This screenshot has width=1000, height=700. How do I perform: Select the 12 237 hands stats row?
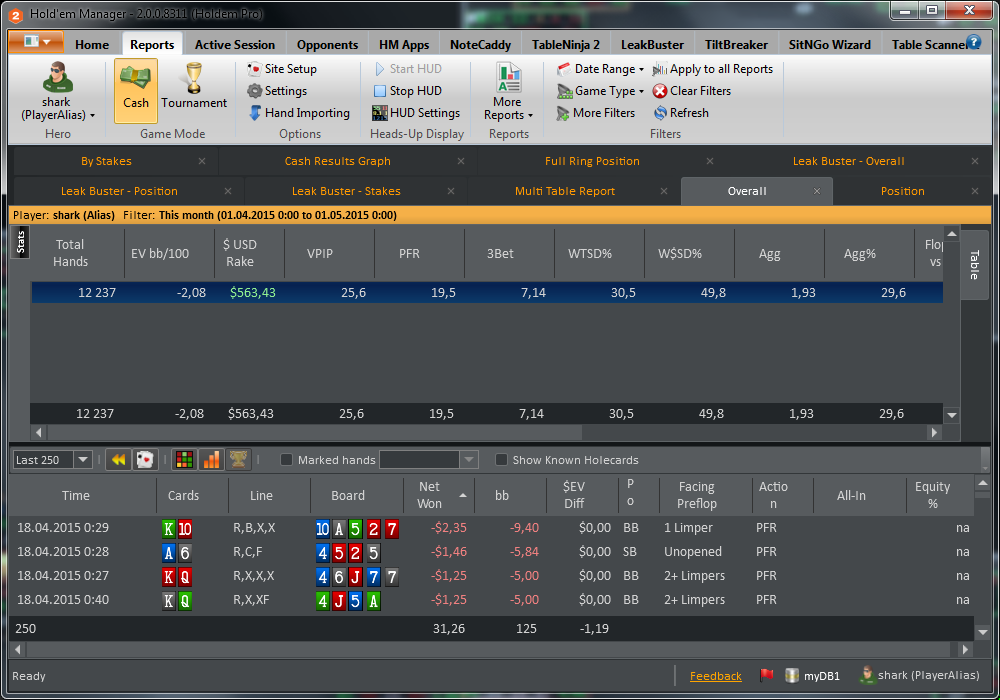pyautogui.click(x=487, y=293)
